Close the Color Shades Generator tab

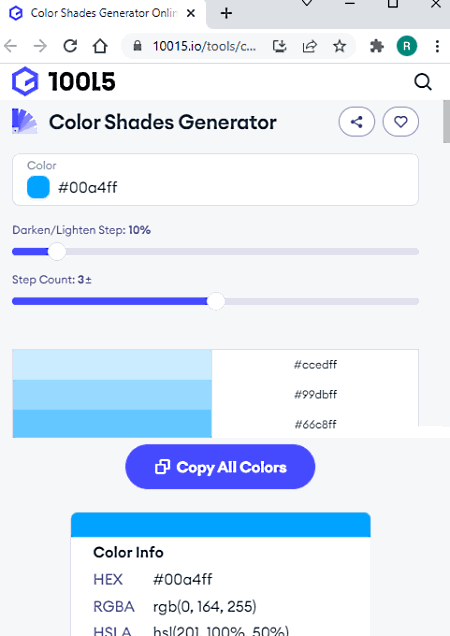point(191,13)
